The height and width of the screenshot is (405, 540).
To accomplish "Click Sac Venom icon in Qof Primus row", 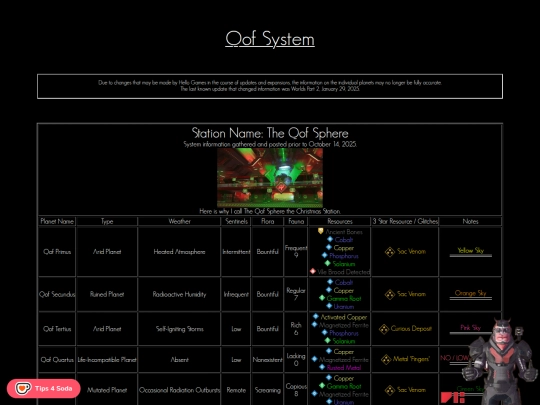I will [390, 252].
